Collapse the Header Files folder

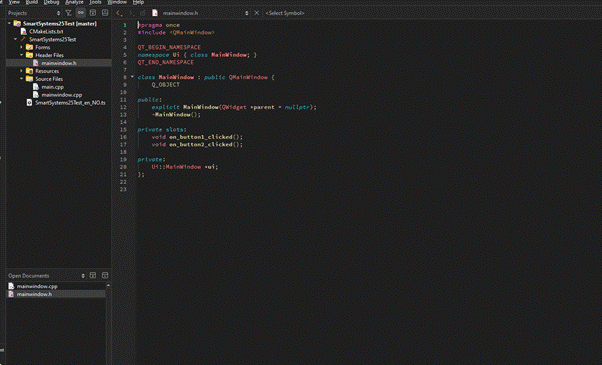(22, 55)
